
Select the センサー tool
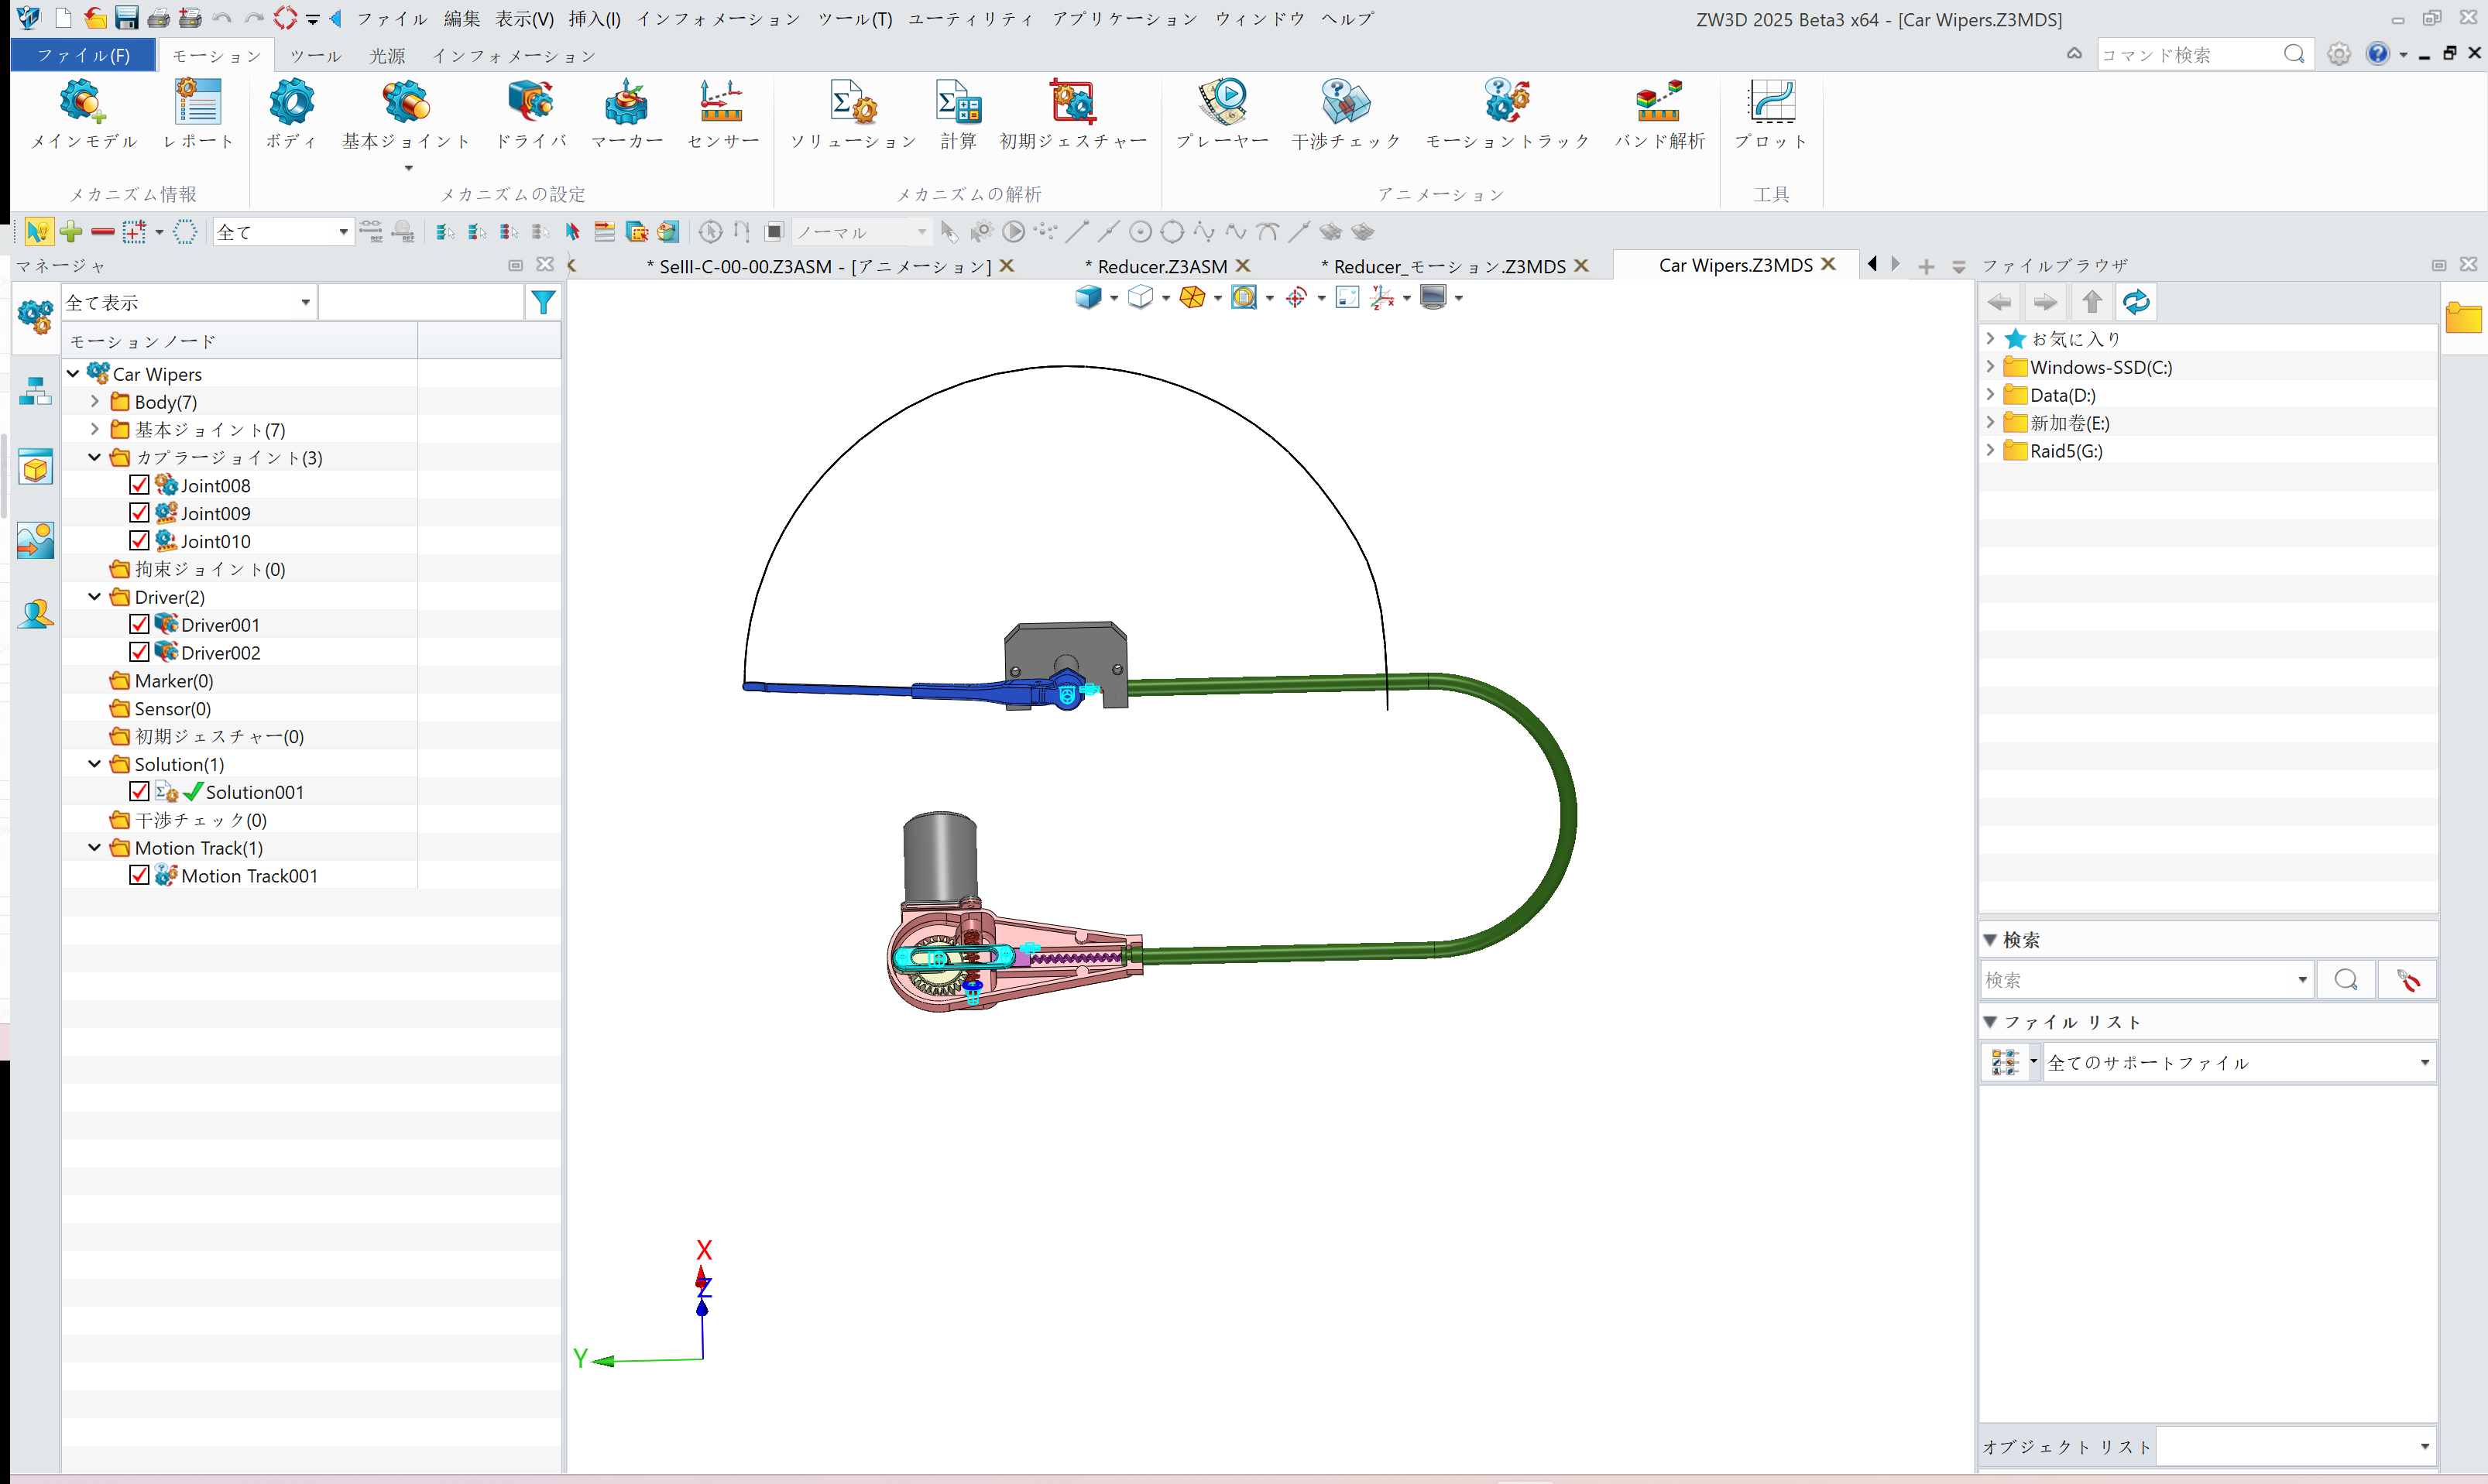pos(722,114)
